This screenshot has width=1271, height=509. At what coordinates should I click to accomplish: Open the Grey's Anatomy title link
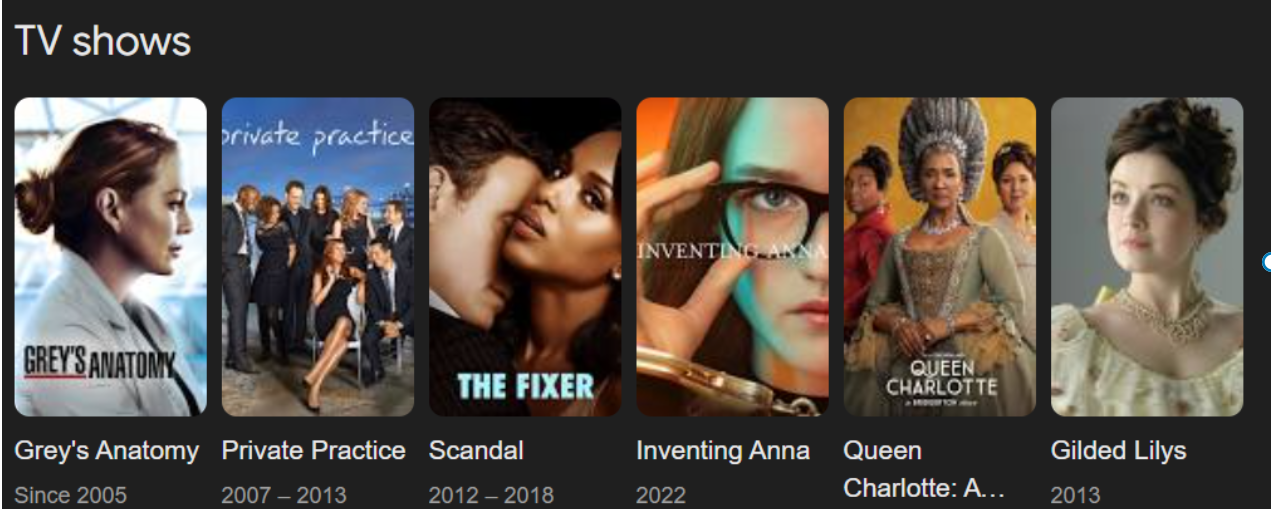tap(106, 451)
